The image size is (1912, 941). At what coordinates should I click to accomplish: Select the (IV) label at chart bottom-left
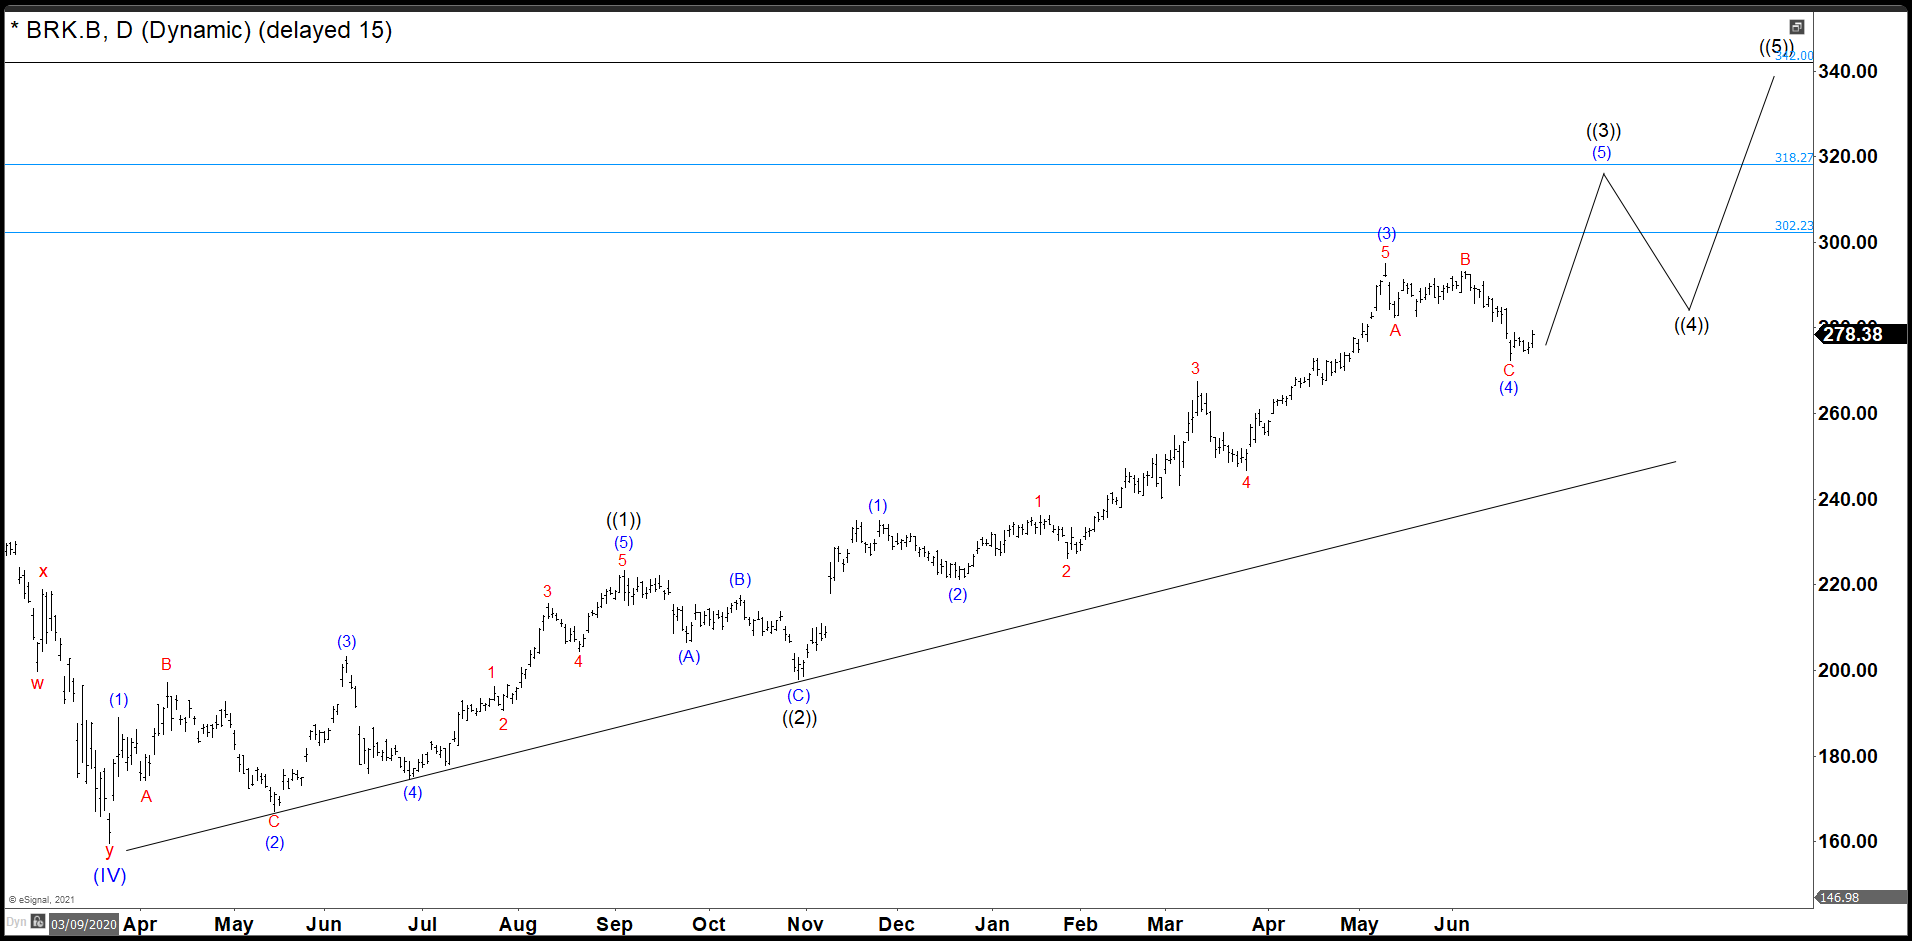(x=110, y=875)
